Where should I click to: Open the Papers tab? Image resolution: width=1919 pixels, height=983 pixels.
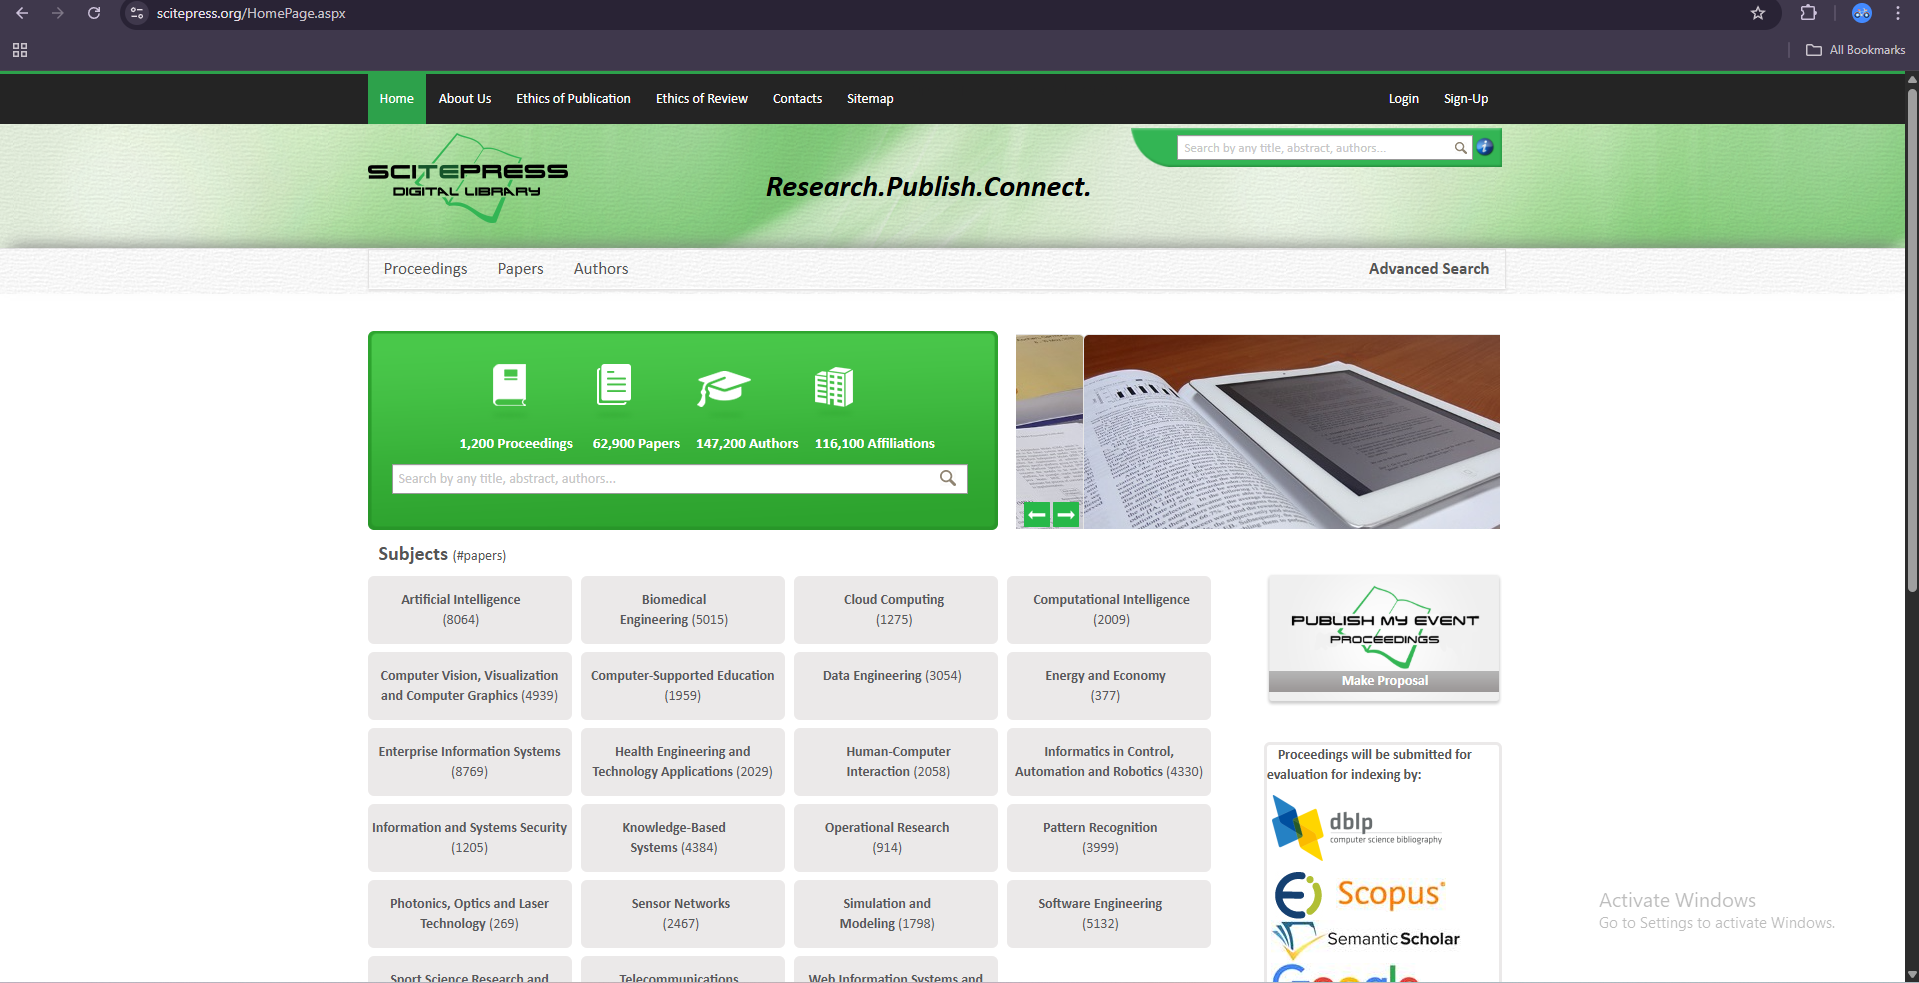point(520,269)
